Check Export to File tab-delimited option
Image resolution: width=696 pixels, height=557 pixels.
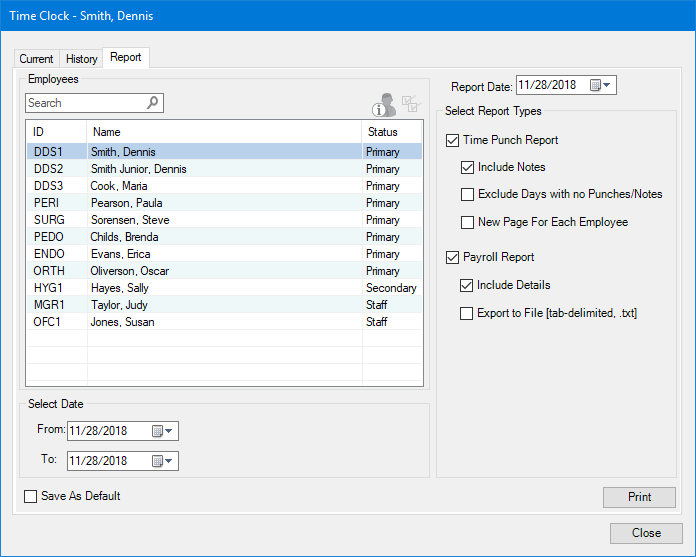[468, 313]
